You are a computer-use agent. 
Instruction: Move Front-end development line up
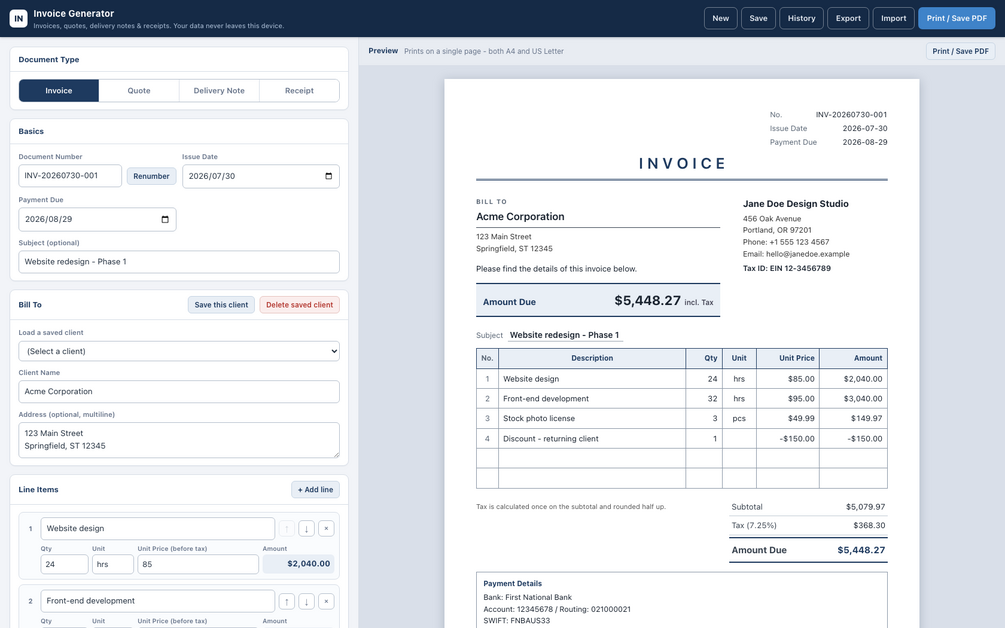(287, 601)
